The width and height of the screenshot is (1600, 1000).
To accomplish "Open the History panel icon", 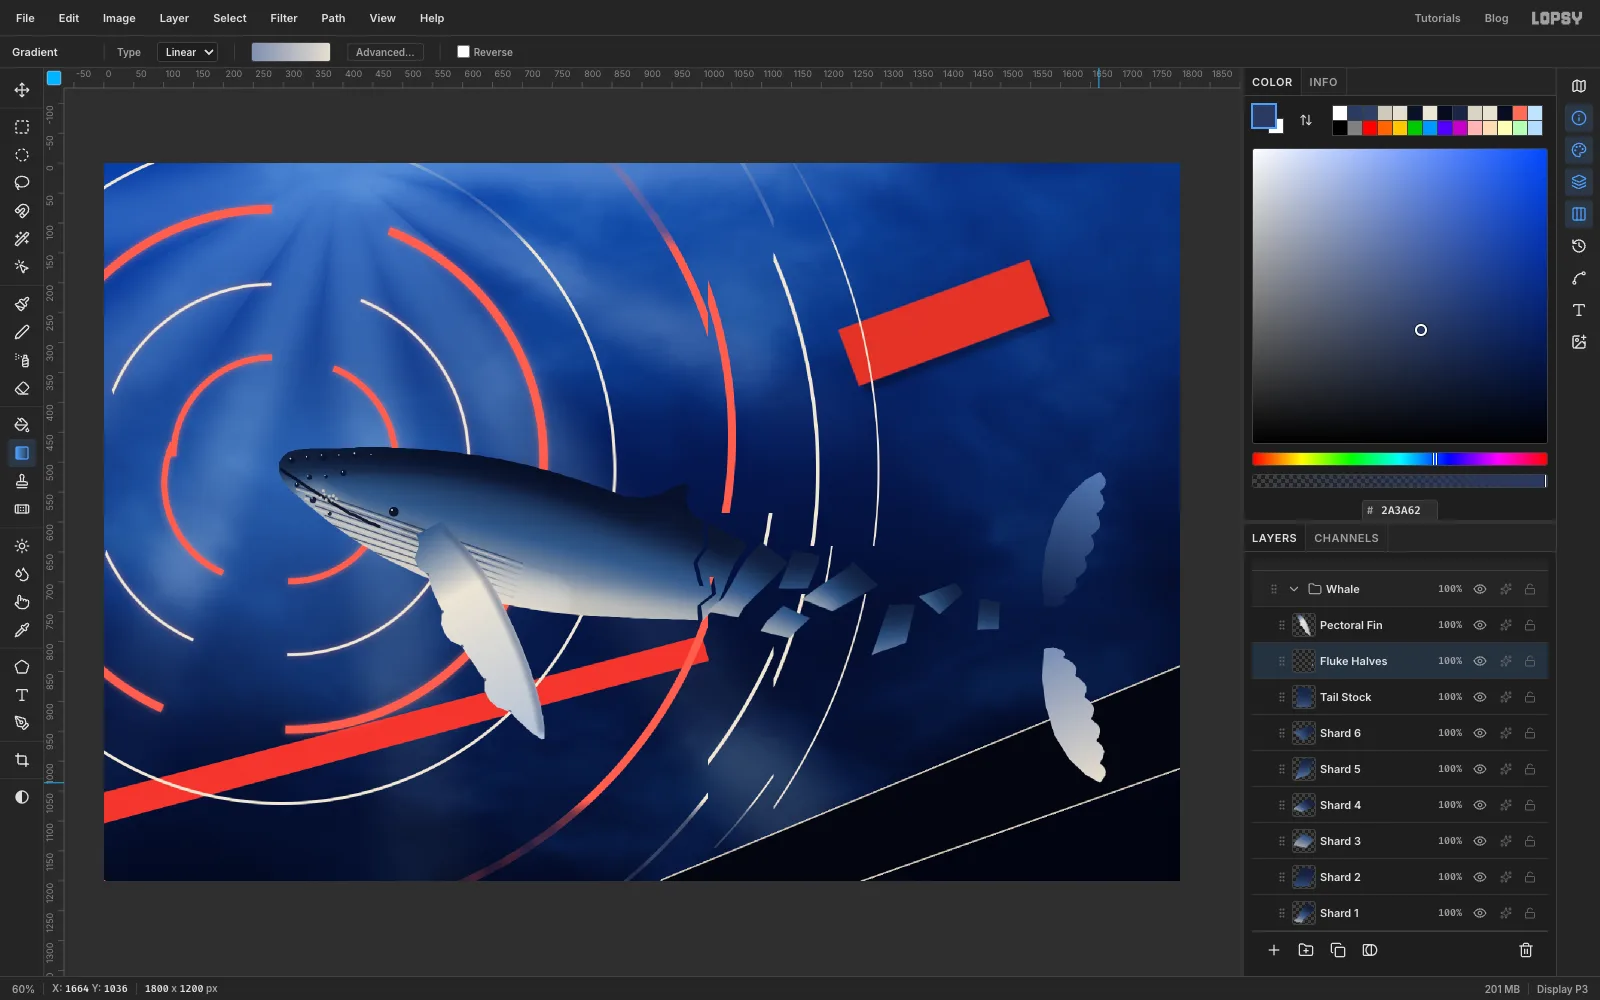I will tap(1579, 246).
